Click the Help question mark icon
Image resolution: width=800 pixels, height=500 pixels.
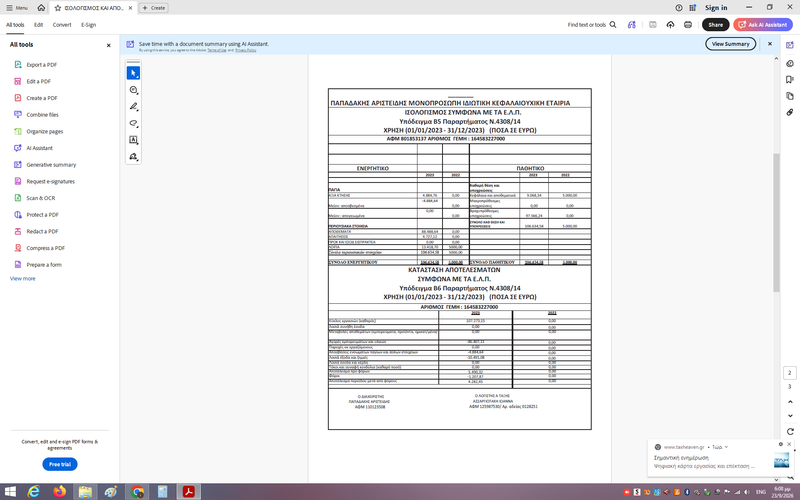(679, 8)
